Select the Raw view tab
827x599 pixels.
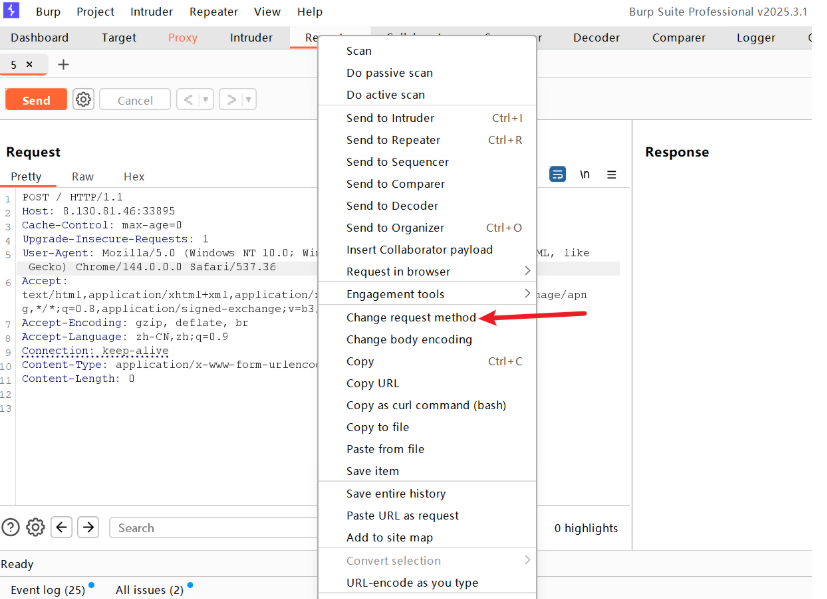[83, 177]
